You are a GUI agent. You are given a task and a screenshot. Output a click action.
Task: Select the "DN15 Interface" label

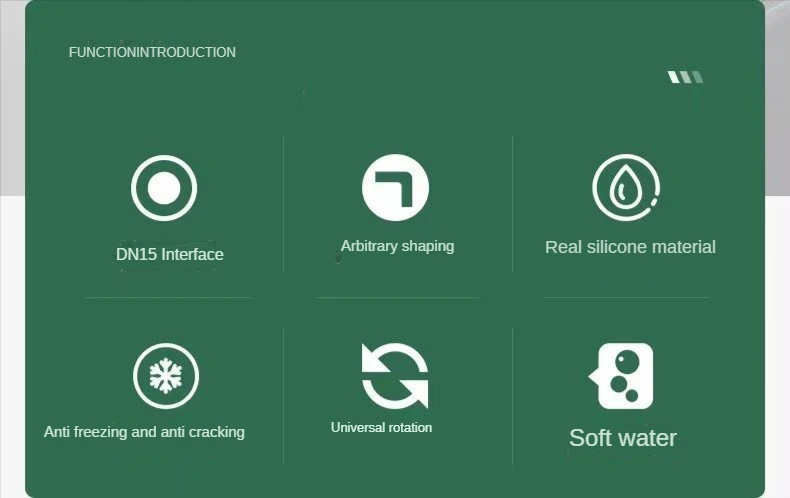tap(170, 255)
